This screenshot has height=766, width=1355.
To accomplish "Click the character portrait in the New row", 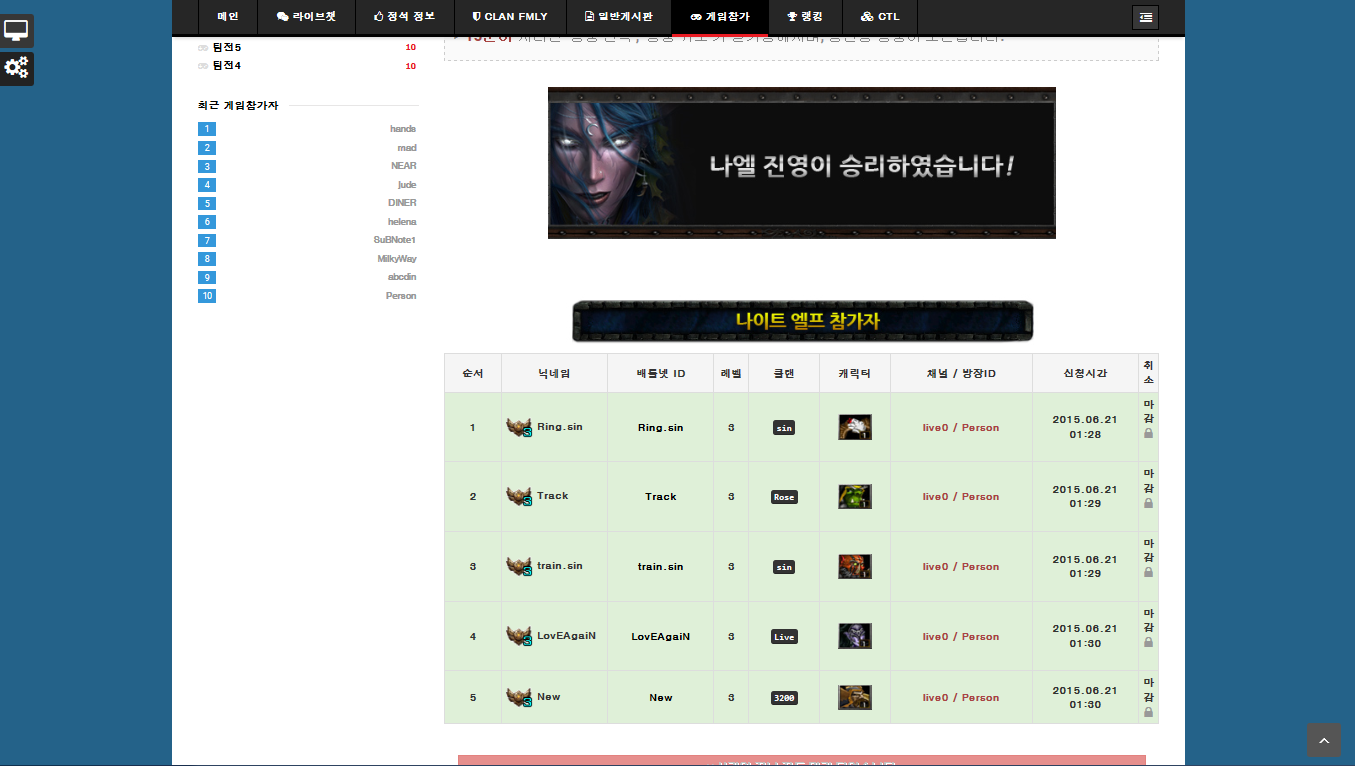I will click(x=855, y=698).
